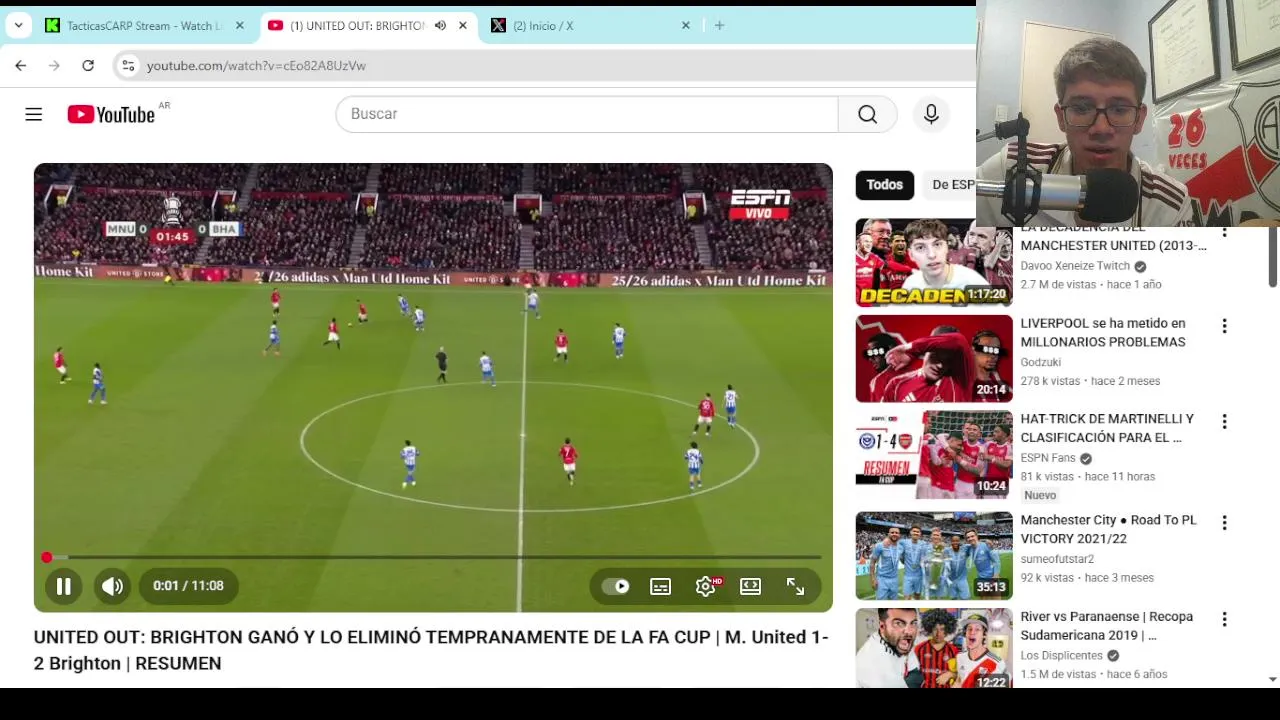Screen dimensions: 1280x720
Task: Mute the video volume speaker icon
Action: tap(113, 586)
